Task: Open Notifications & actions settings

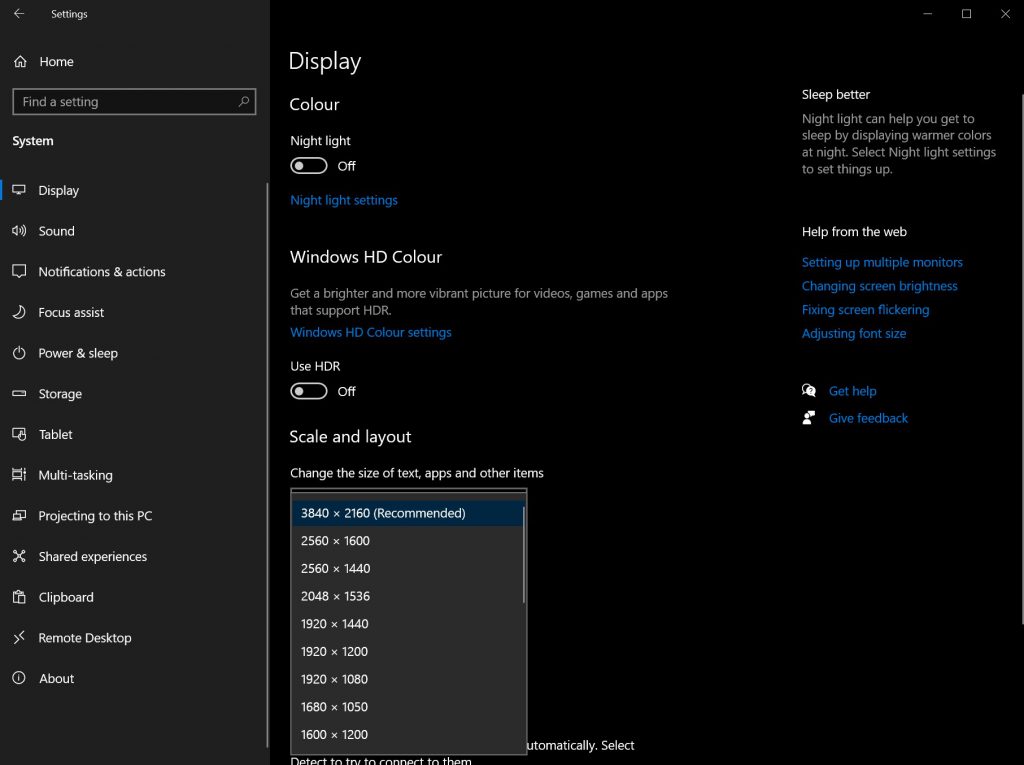Action: coord(101,271)
